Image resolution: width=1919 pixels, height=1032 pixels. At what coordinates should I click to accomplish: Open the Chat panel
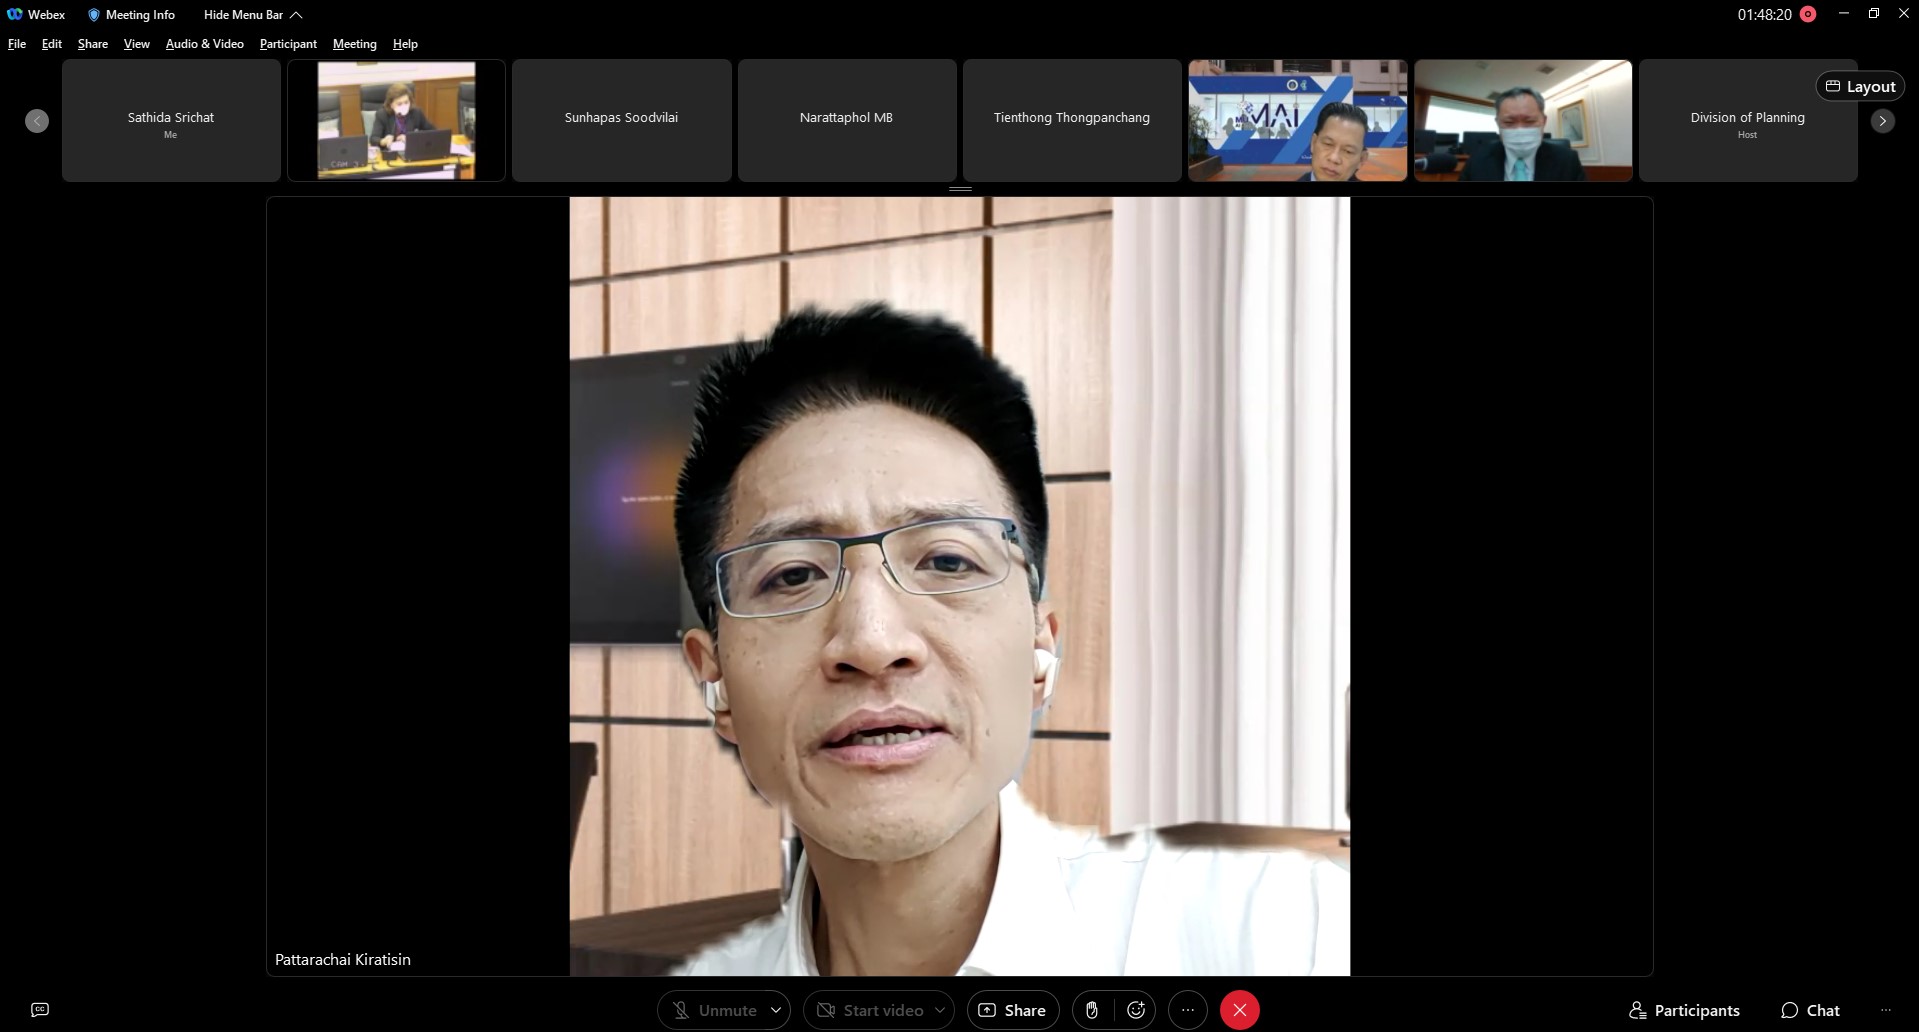click(x=1810, y=1010)
